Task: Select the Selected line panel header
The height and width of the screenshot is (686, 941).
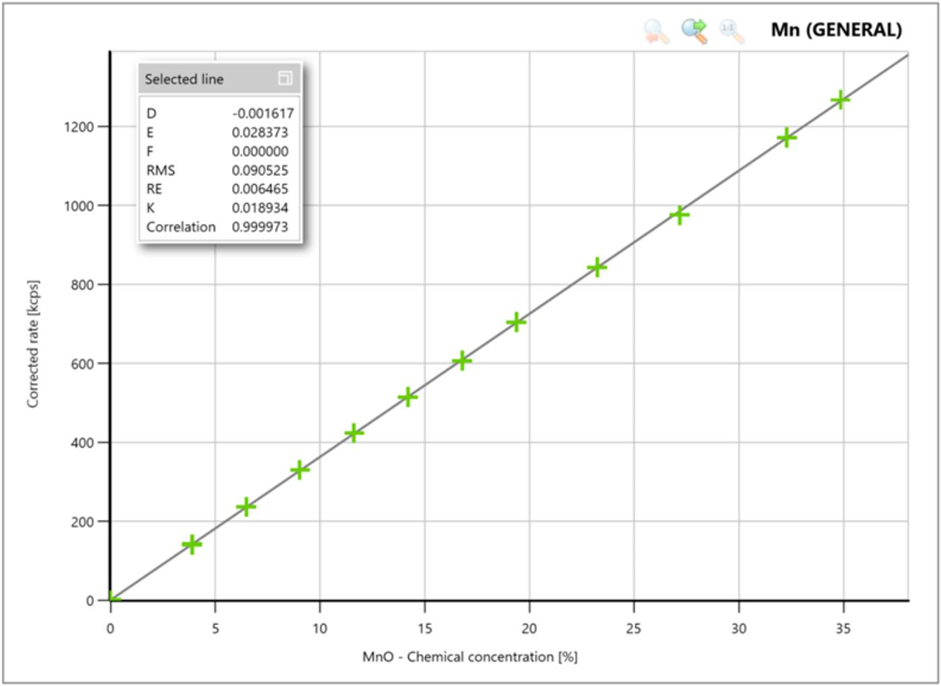Action: (219, 79)
